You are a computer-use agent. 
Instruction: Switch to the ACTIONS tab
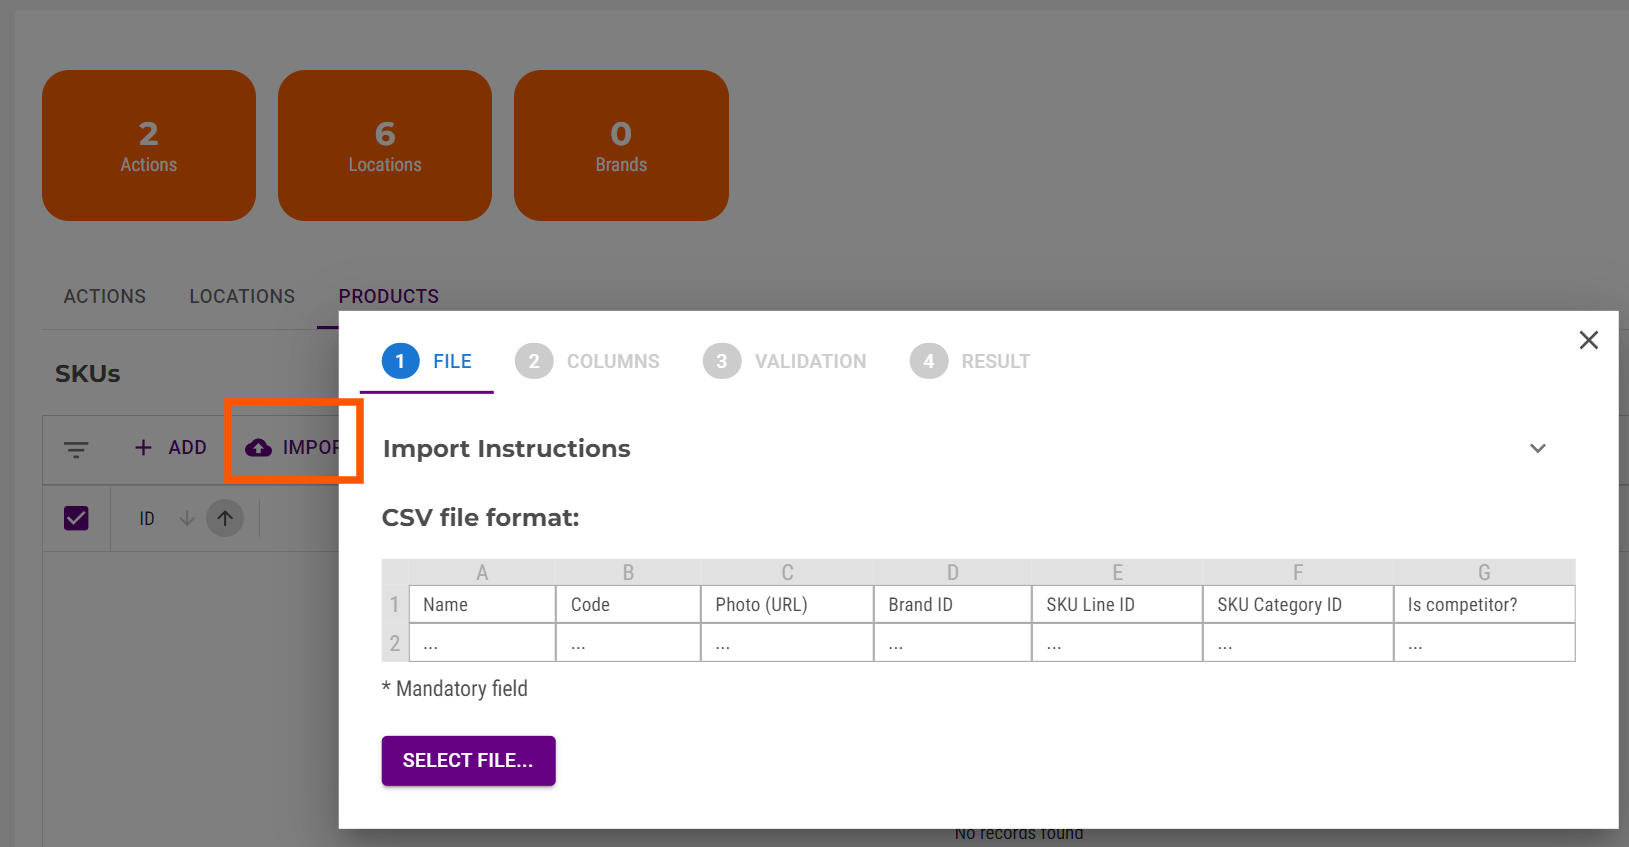(105, 296)
